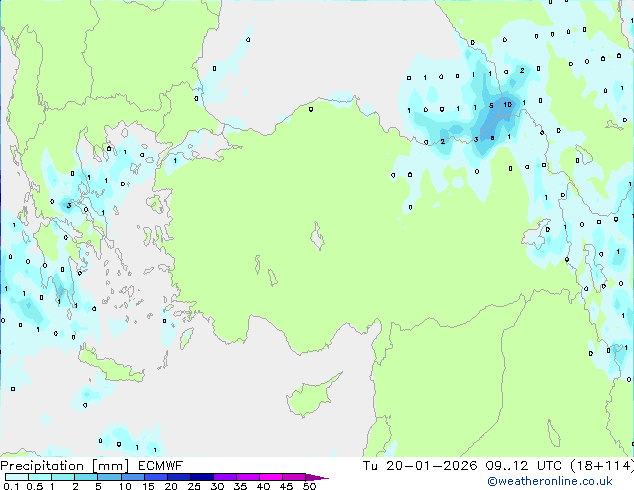Select the 40–45 mm magenta legend swatch

pos(271,477)
